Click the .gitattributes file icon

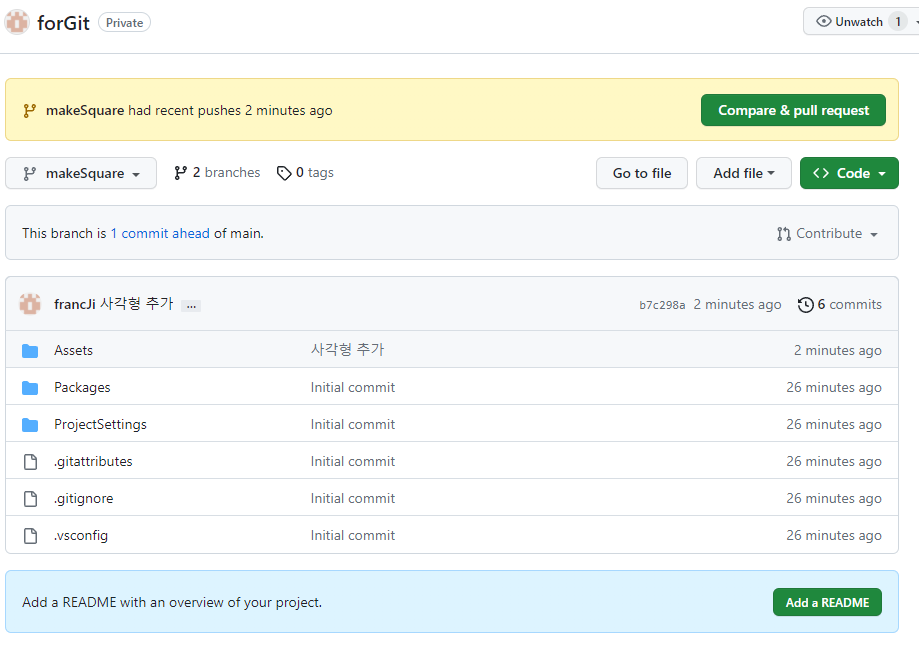30,462
